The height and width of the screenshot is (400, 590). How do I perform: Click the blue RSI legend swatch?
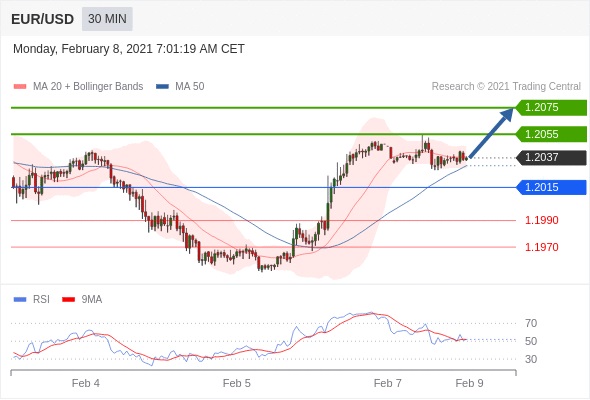(20, 300)
